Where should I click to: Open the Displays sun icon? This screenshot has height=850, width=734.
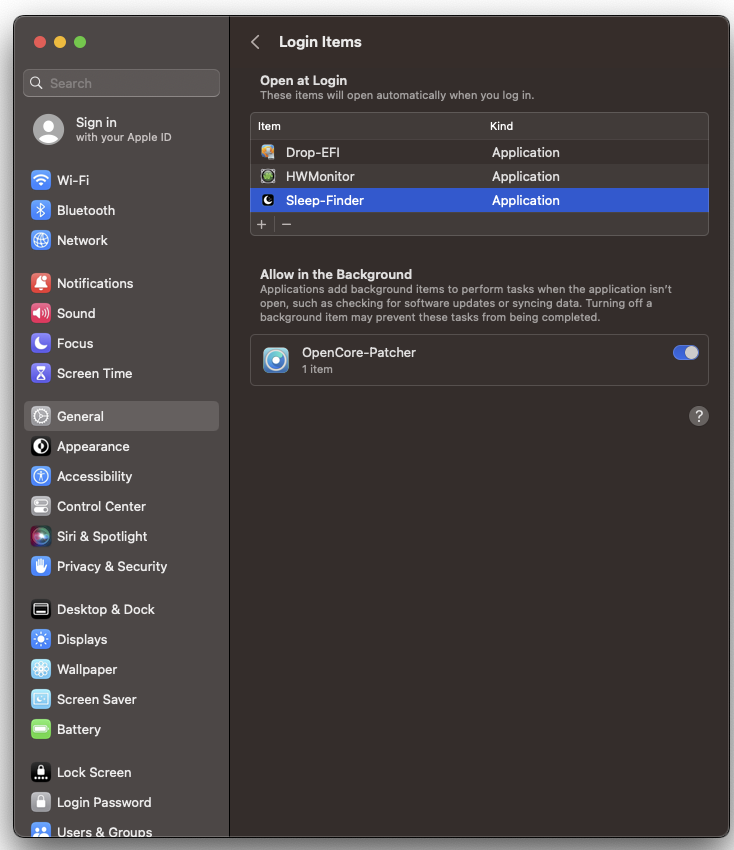click(41, 640)
